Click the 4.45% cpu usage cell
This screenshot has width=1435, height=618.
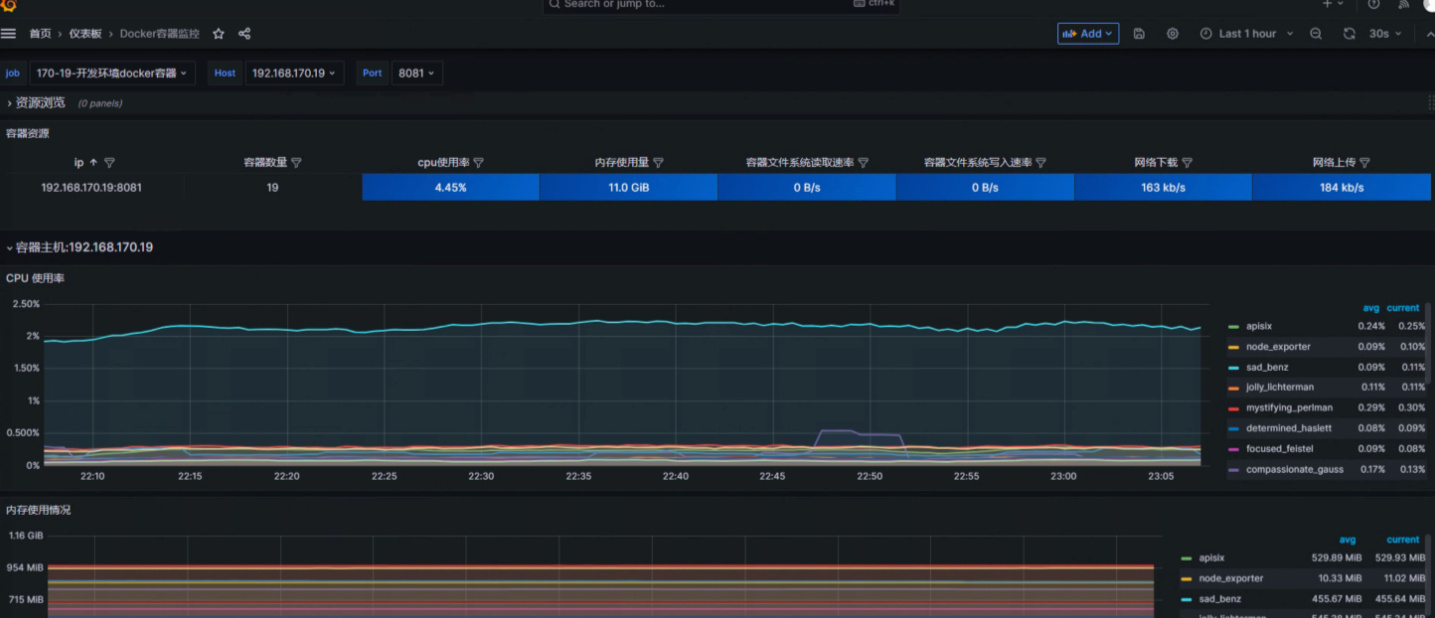[451, 187]
